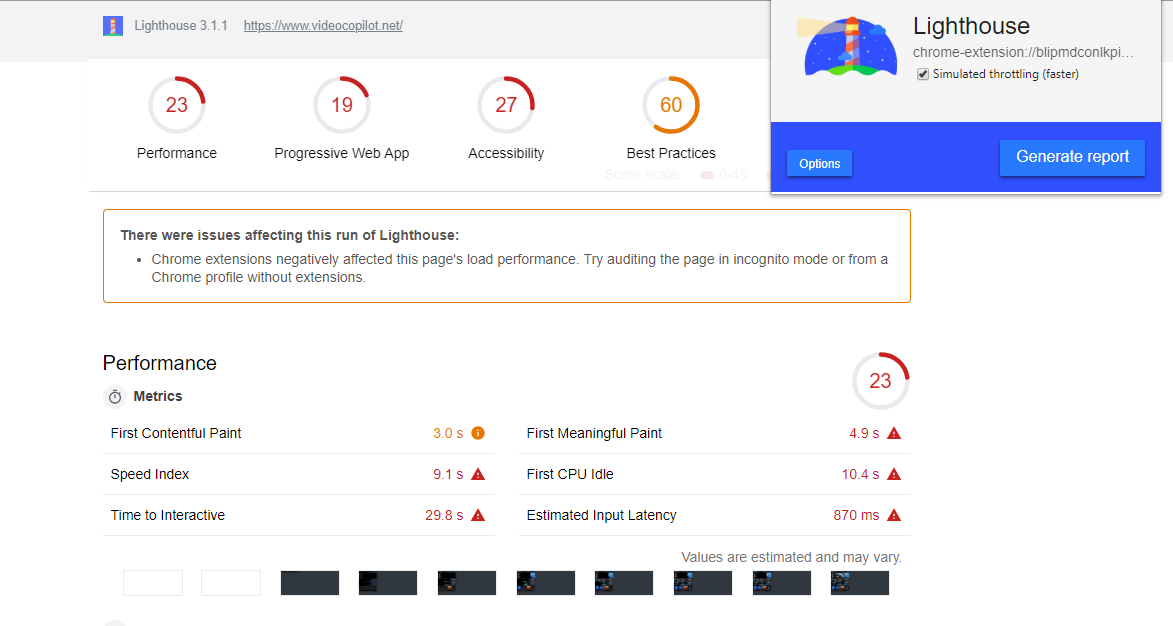Click the Best Practices score gauge 60
Screen dimensions: 1173x626
point(671,105)
